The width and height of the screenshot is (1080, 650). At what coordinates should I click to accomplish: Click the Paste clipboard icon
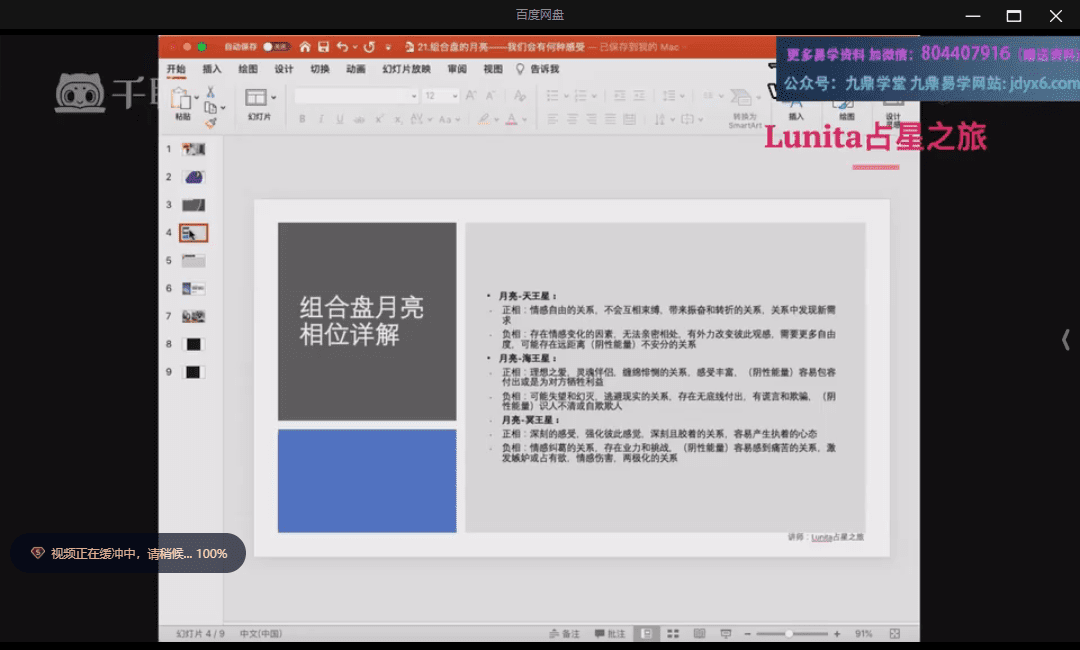[182, 99]
